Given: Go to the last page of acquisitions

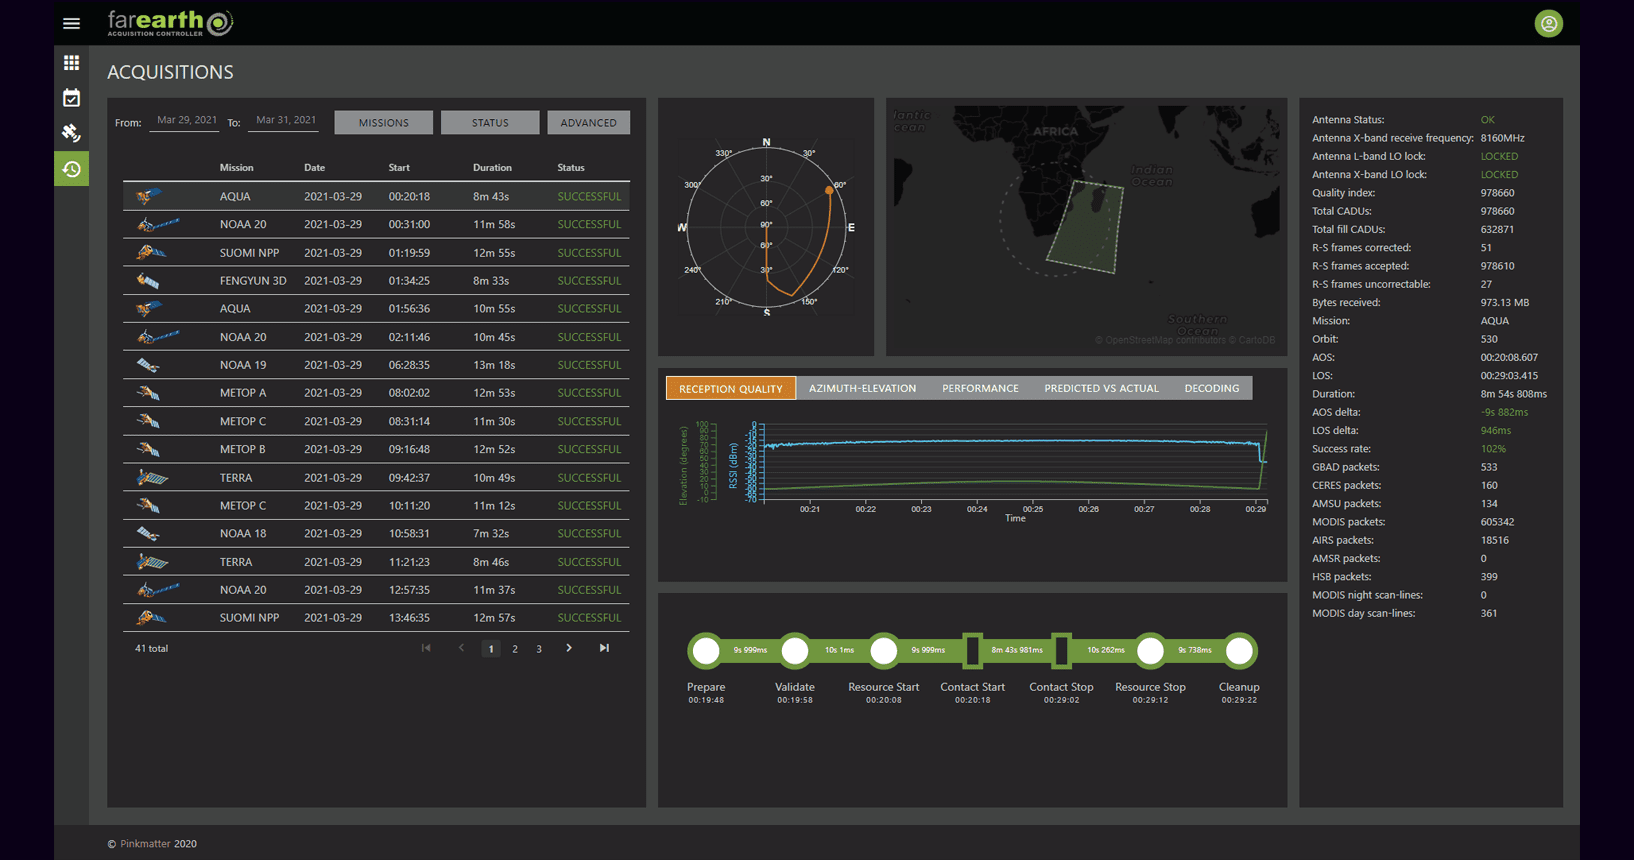Looking at the screenshot, I should click(x=604, y=648).
